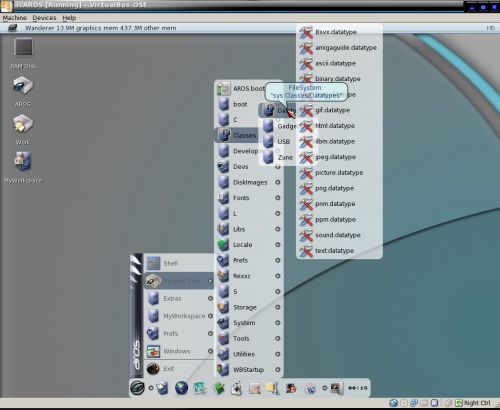Viewport: 500px width, 410px height.
Task: Click the dock clock display
Action: click(x=357, y=388)
